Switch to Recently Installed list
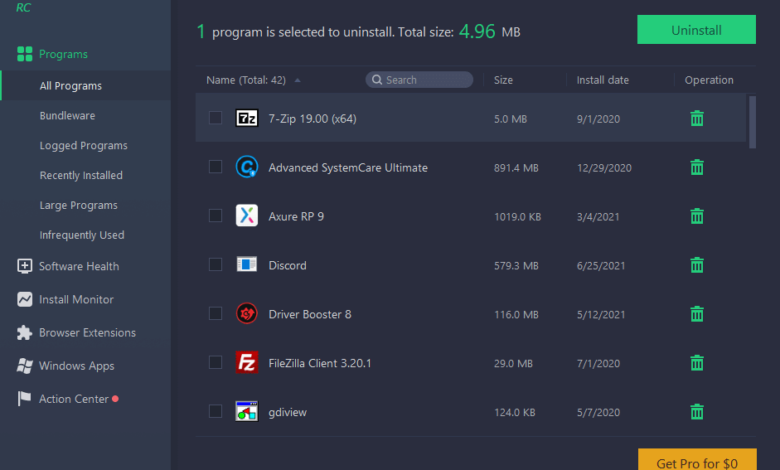Screen dimensions: 780x470 (x=81, y=176)
